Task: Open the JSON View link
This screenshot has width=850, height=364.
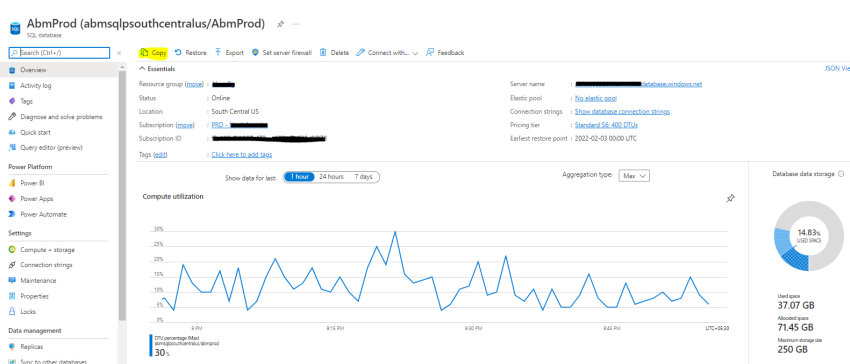Action: [837, 68]
